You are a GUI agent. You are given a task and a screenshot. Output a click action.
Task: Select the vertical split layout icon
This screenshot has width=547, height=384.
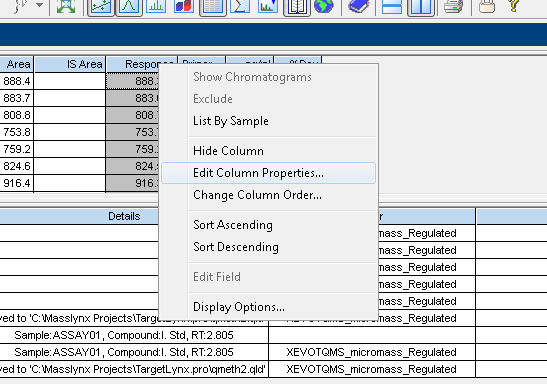point(421,6)
